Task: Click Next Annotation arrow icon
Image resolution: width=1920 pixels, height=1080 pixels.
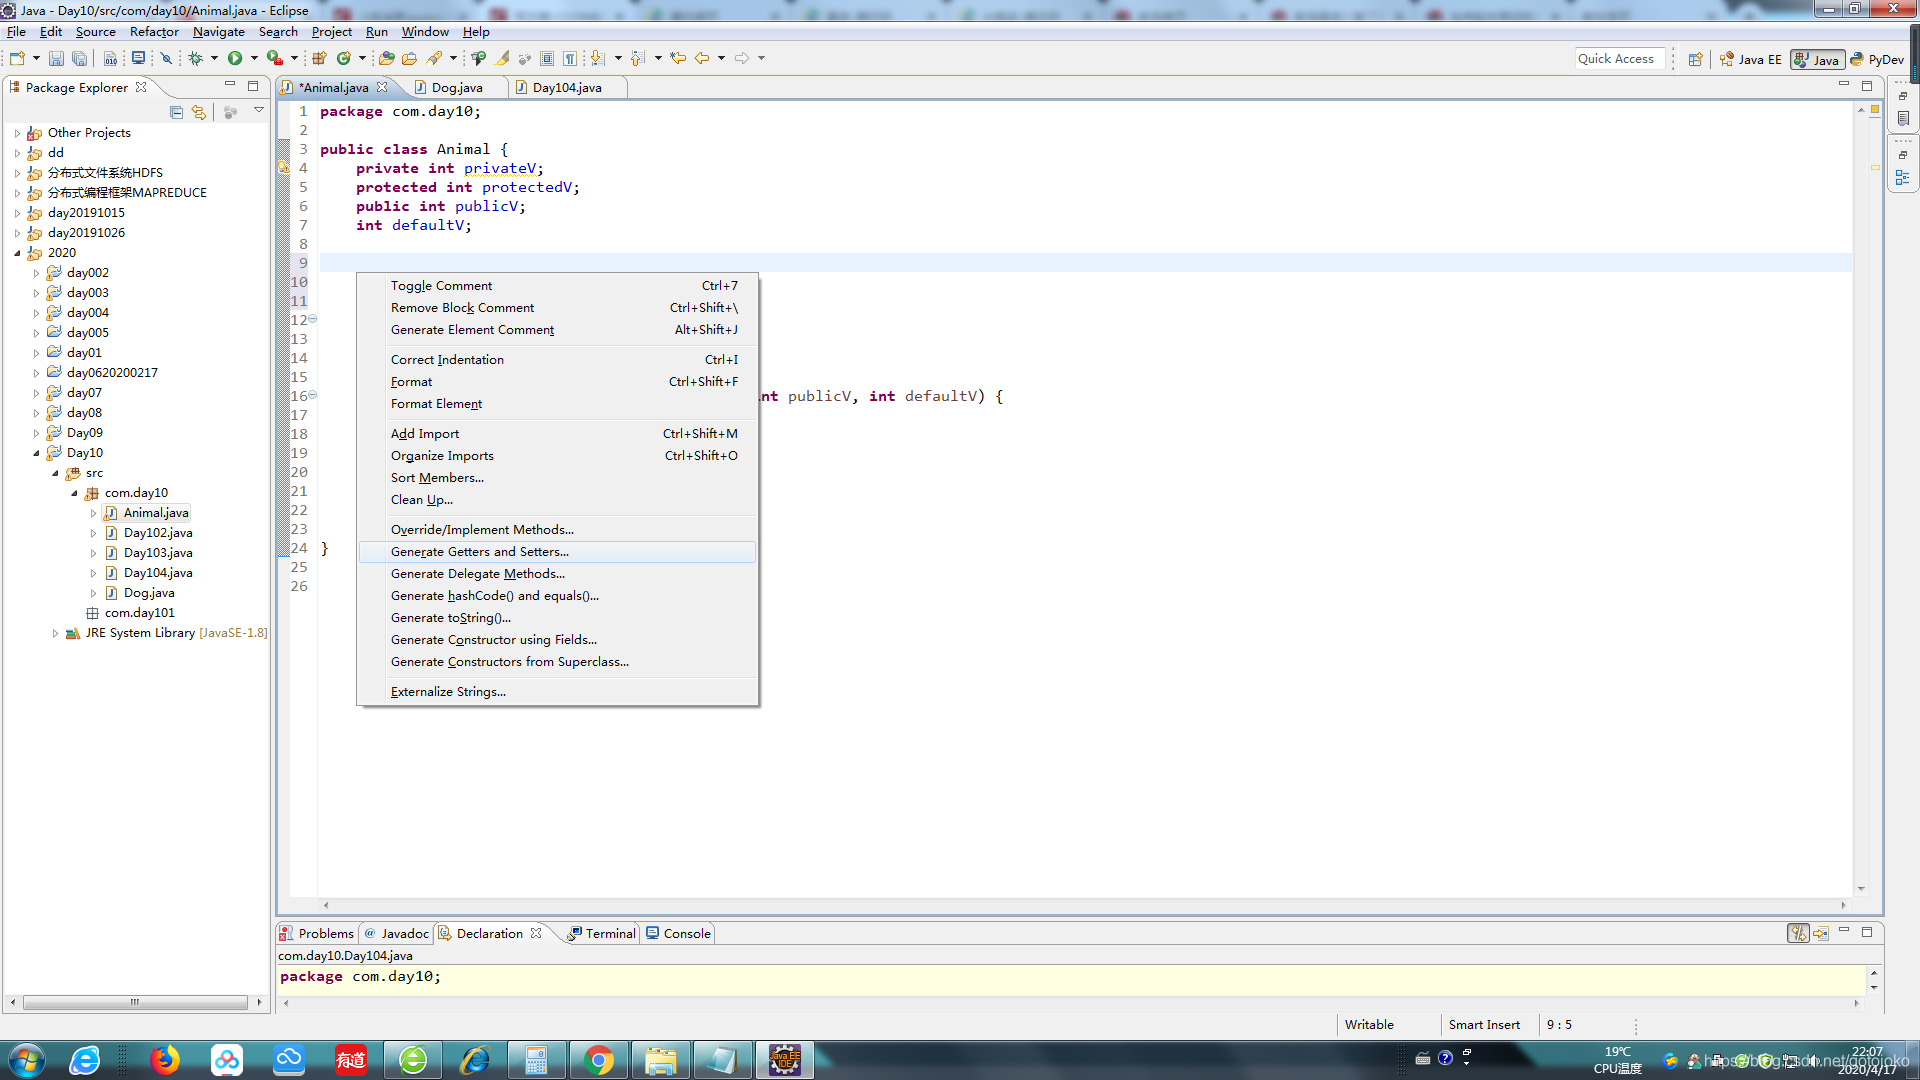Action: (x=597, y=58)
